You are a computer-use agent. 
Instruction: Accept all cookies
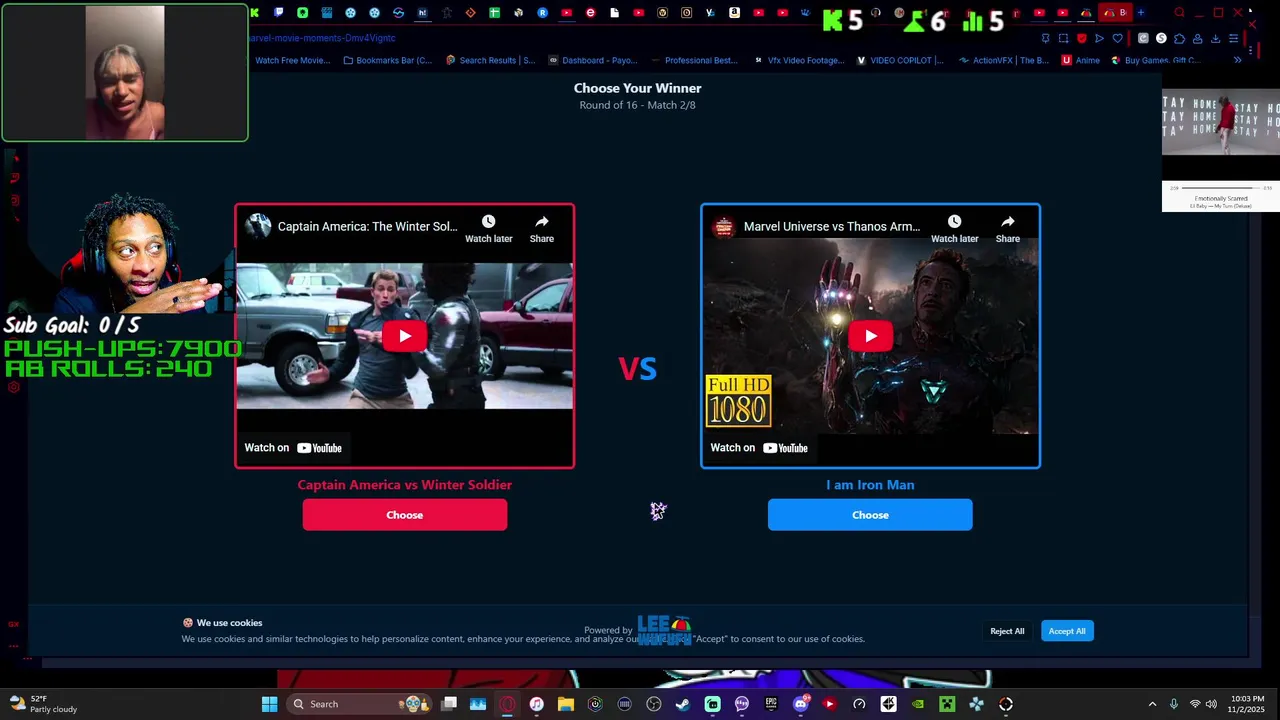[1067, 631]
